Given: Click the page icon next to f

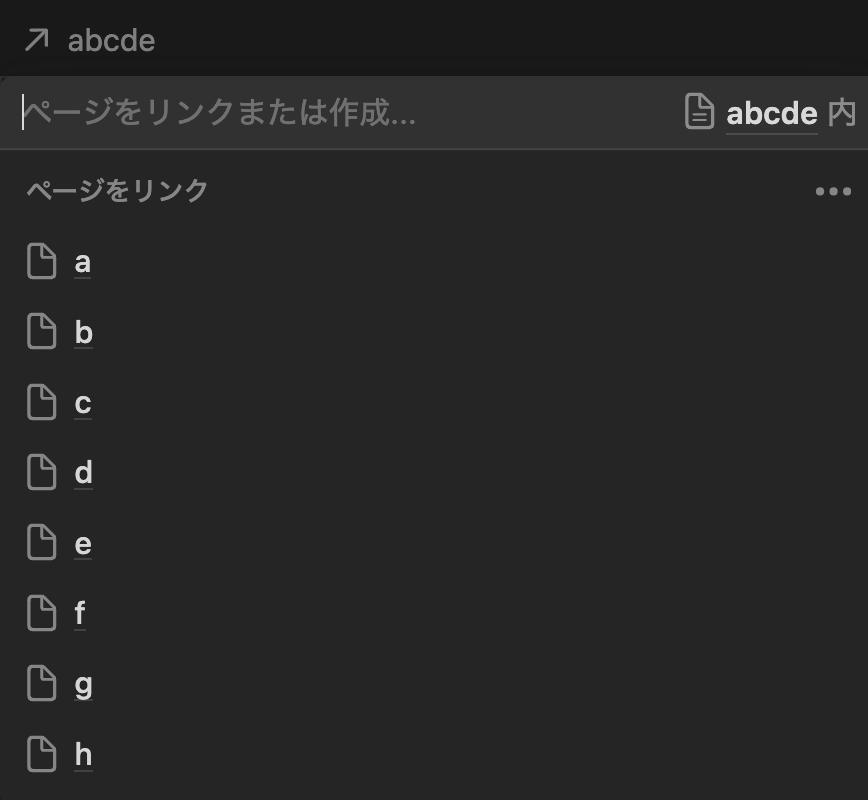Looking at the screenshot, I should click(x=42, y=613).
